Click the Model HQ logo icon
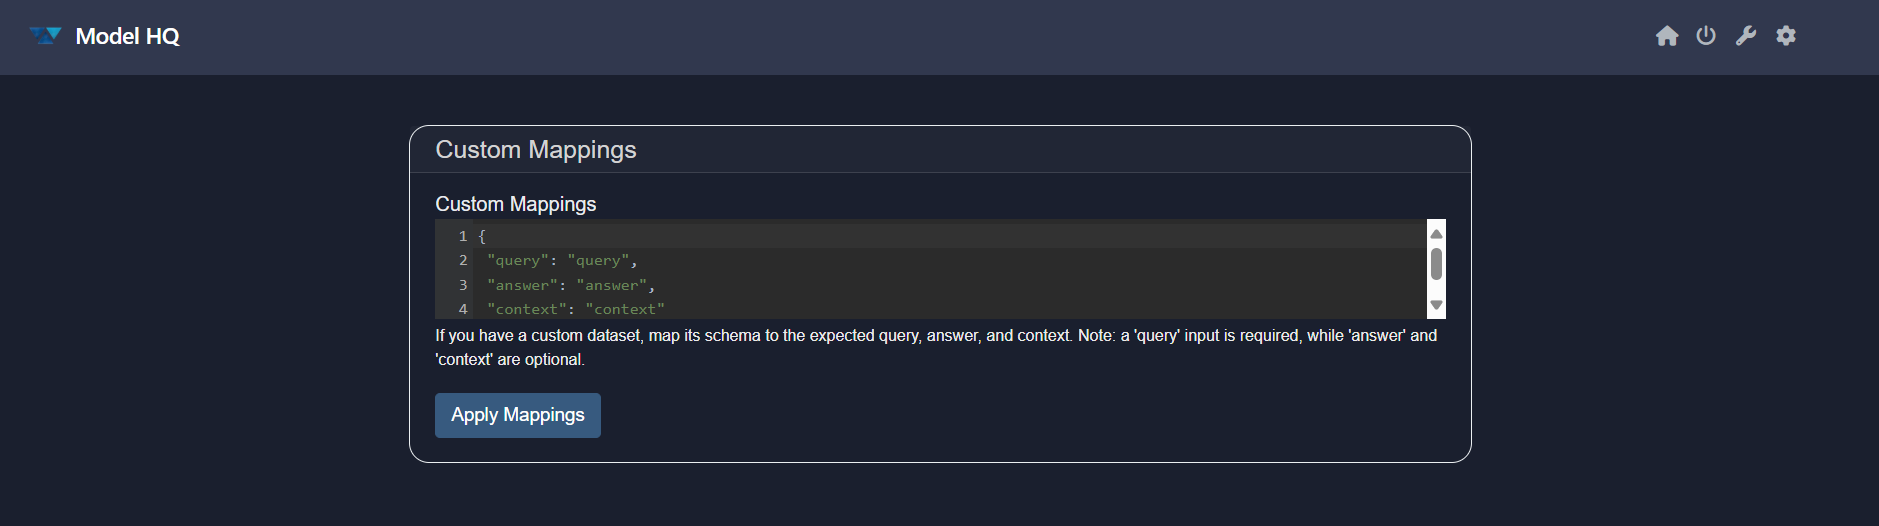Screen dimensions: 1879x526 click(46, 36)
